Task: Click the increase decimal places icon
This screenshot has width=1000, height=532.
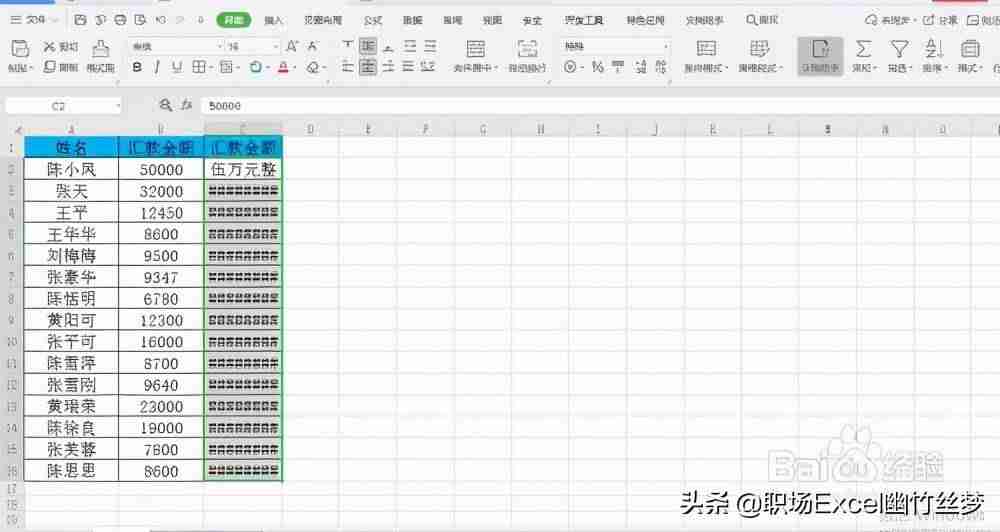Action: [x=640, y=67]
